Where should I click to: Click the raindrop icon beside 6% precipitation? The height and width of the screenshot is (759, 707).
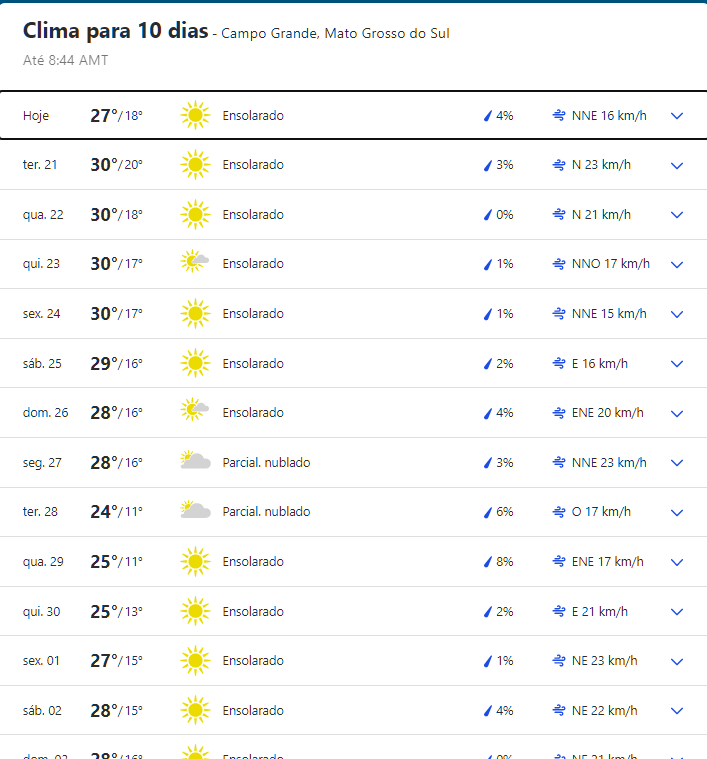(488, 512)
